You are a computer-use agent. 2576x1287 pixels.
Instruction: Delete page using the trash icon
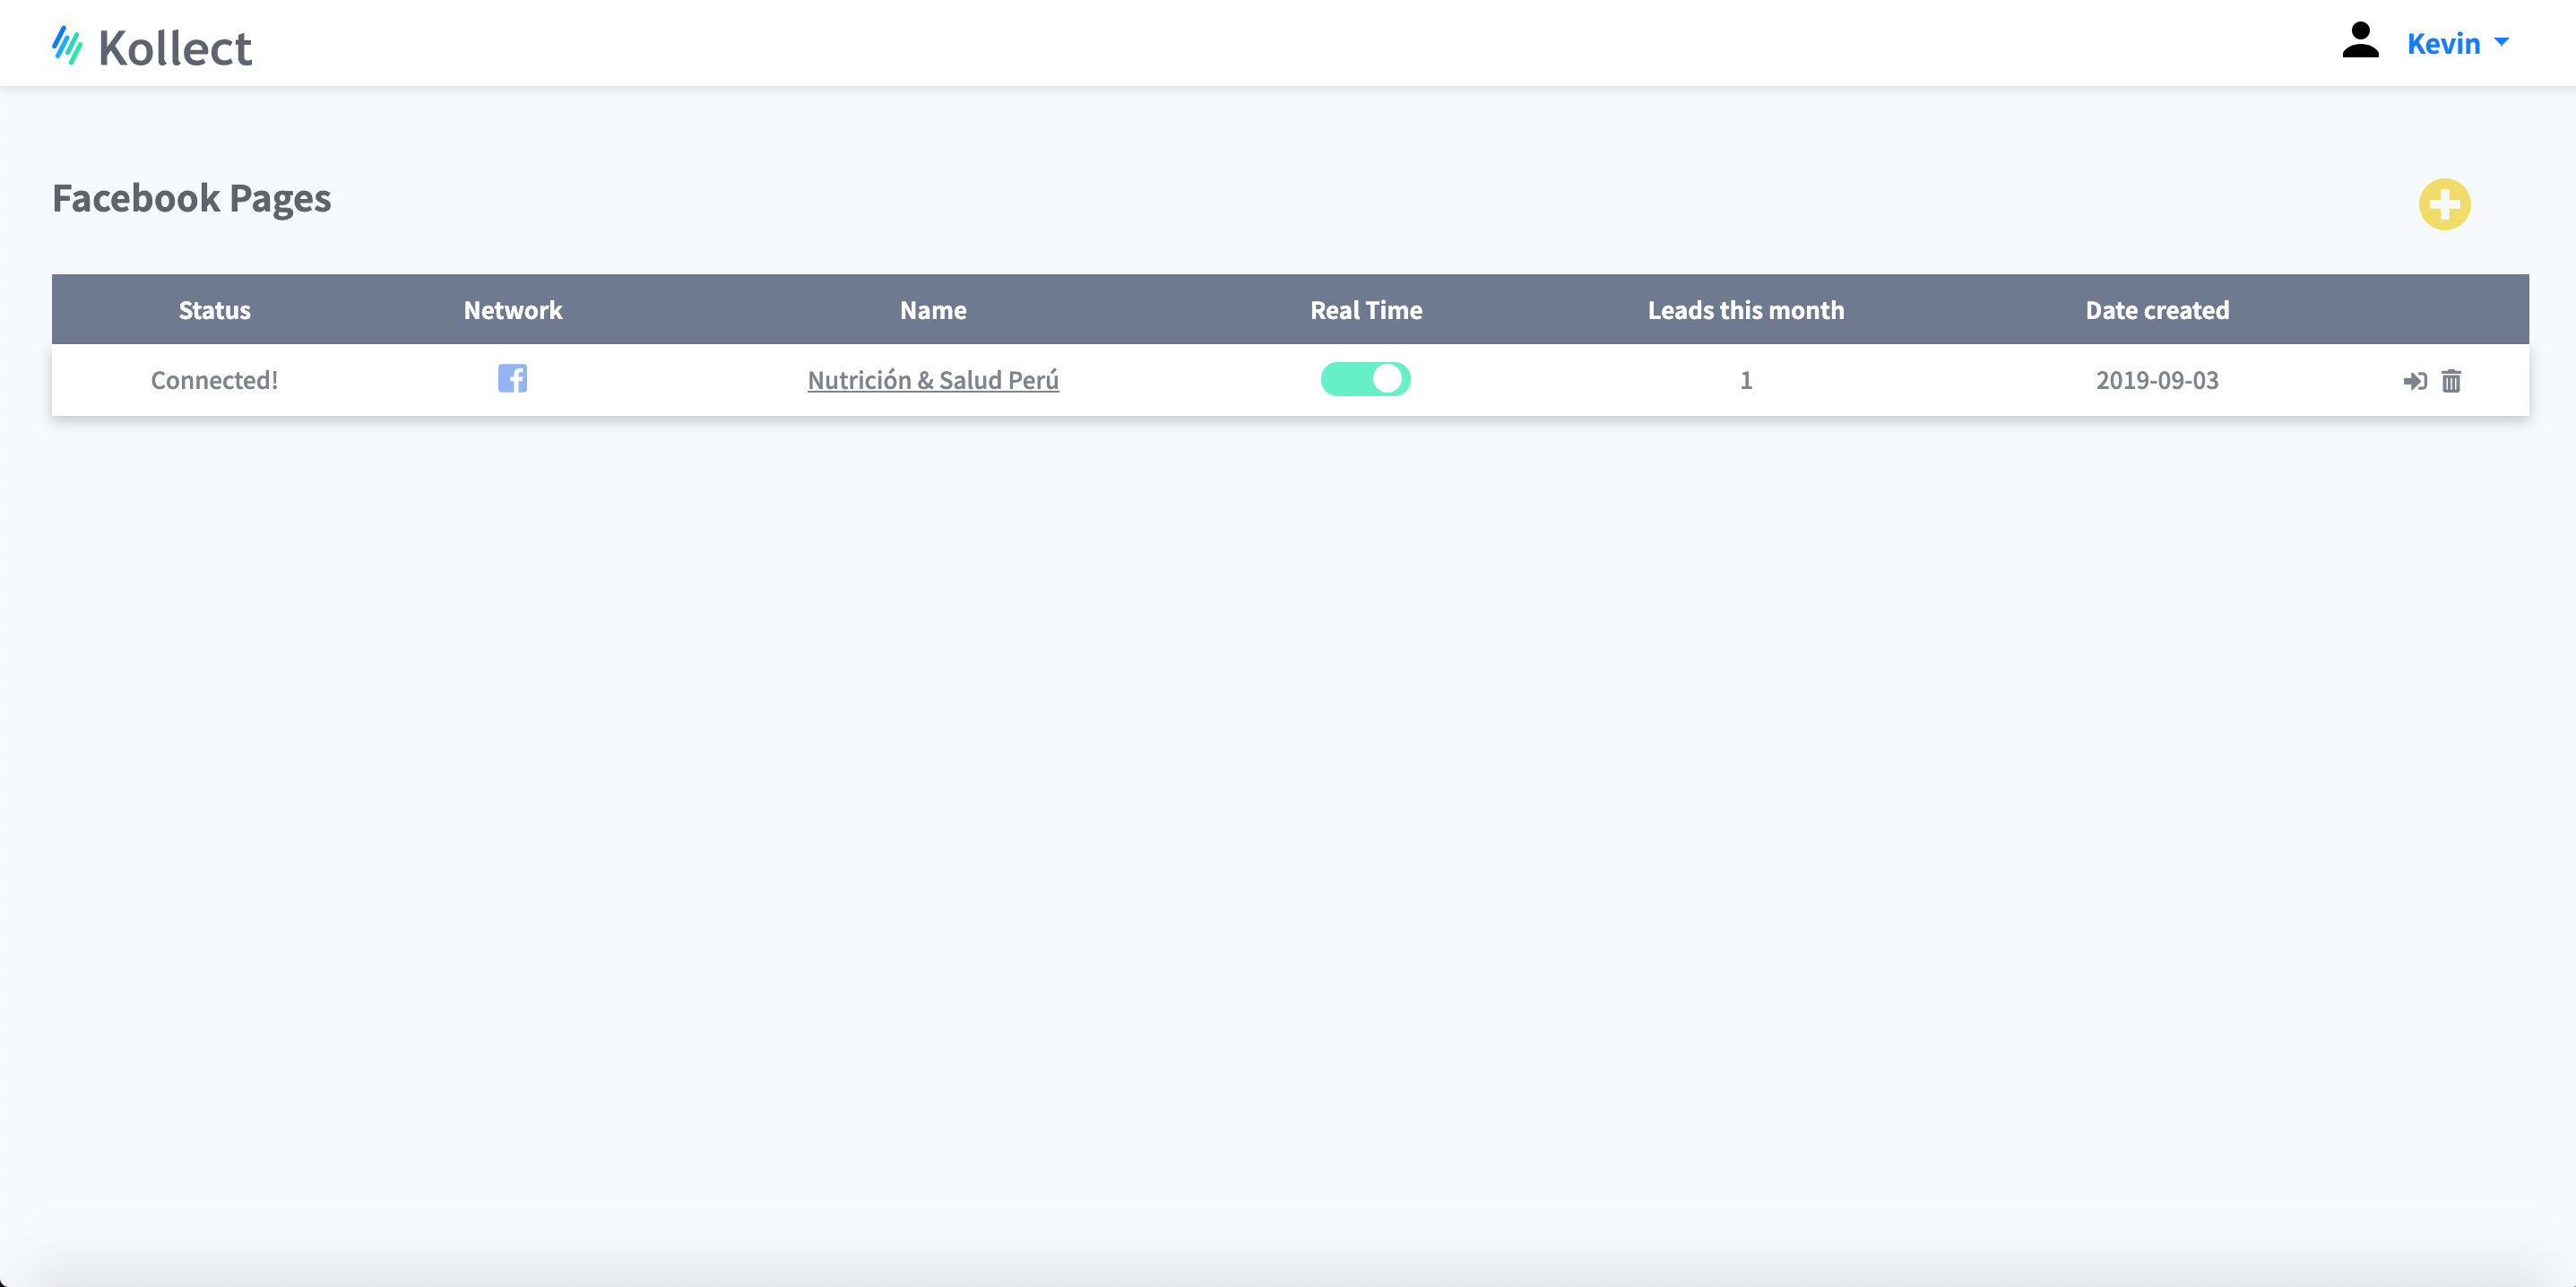[2451, 381]
